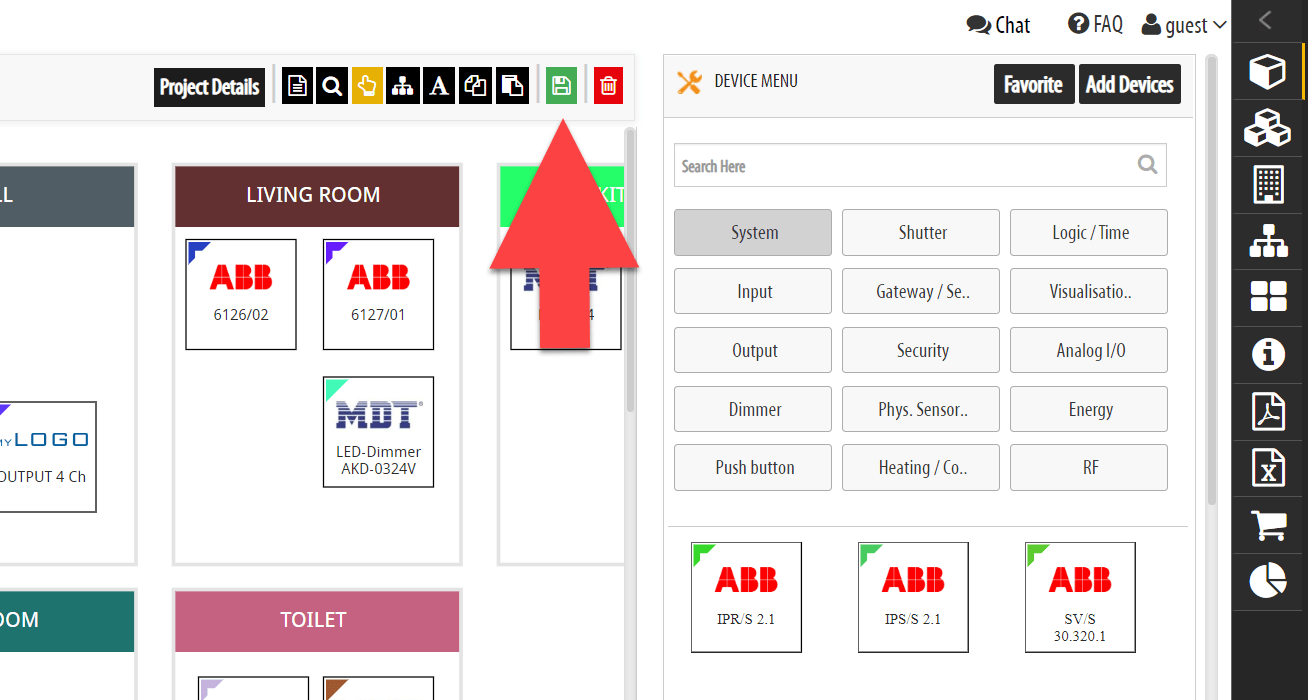The image size is (1308, 700).
Task: Click the paste clipboard icon in toolbar
Action: (x=512, y=86)
